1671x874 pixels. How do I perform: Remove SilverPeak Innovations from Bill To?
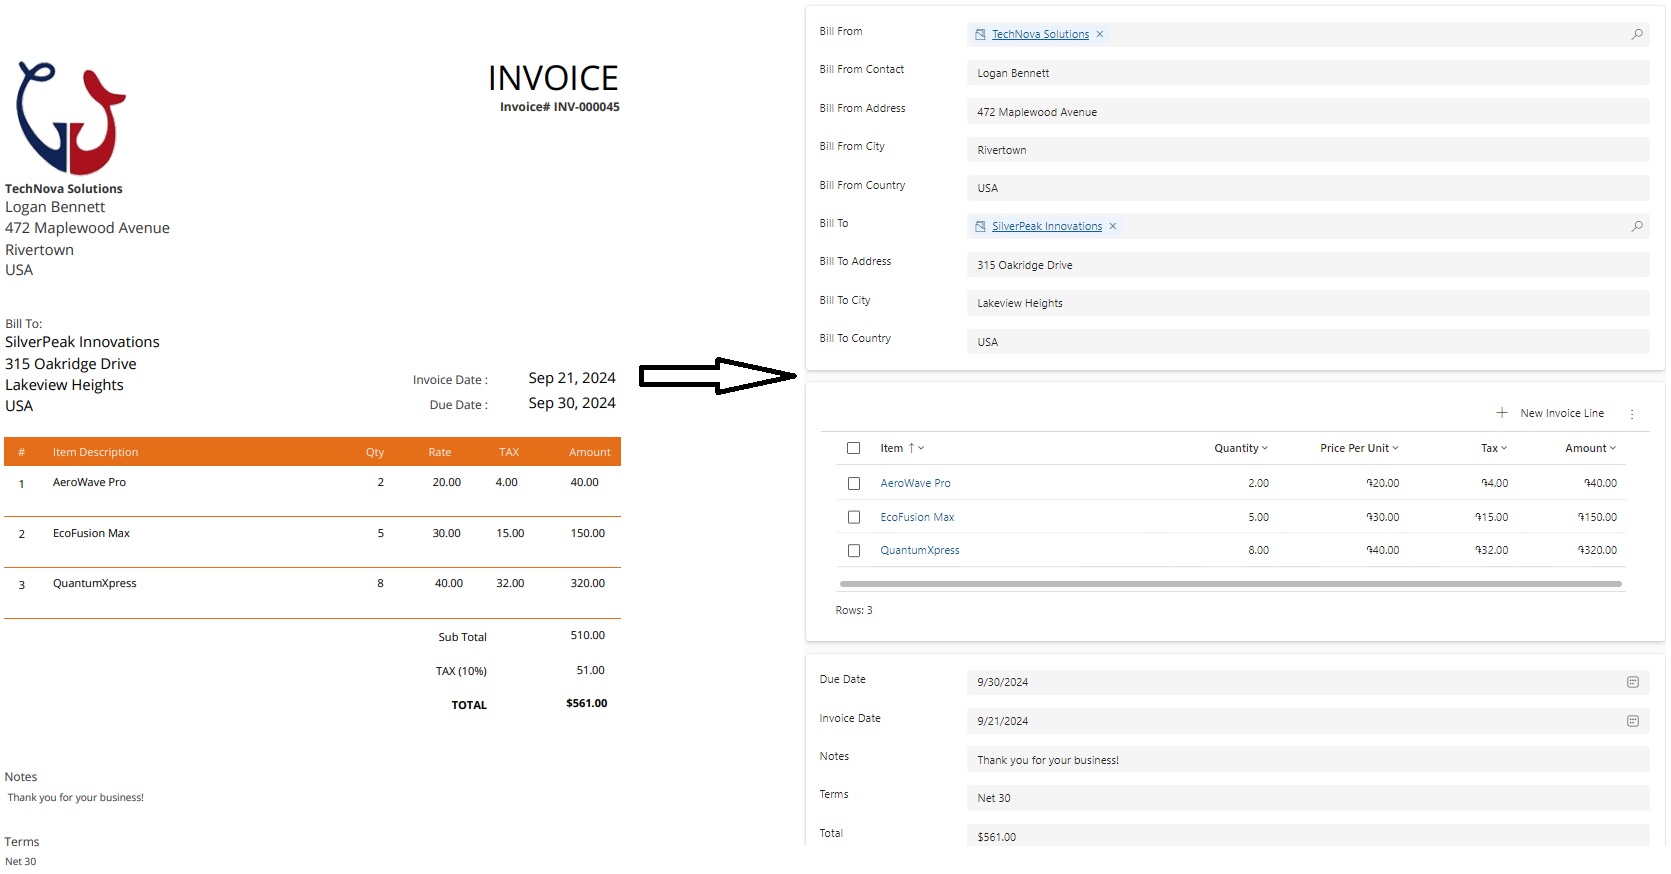(1113, 226)
